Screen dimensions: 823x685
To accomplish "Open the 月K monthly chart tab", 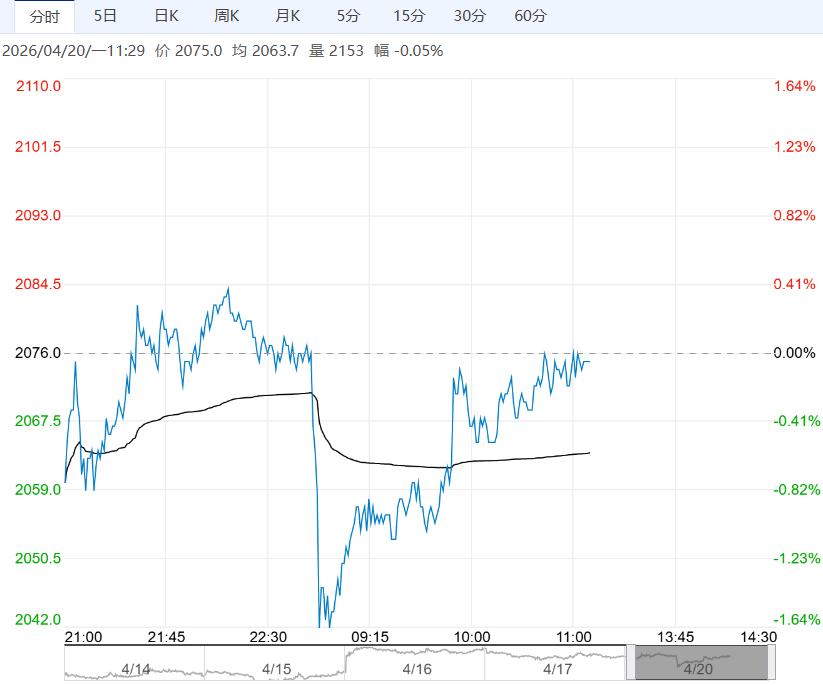I will [x=288, y=16].
